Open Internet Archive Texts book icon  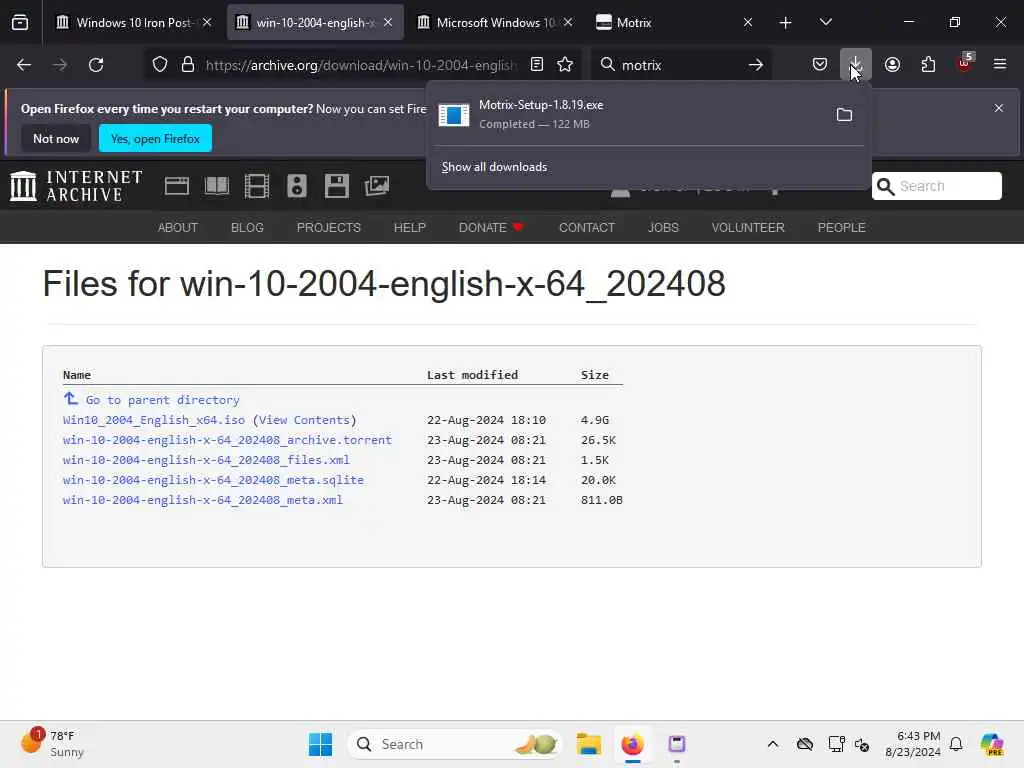(217, 186)
